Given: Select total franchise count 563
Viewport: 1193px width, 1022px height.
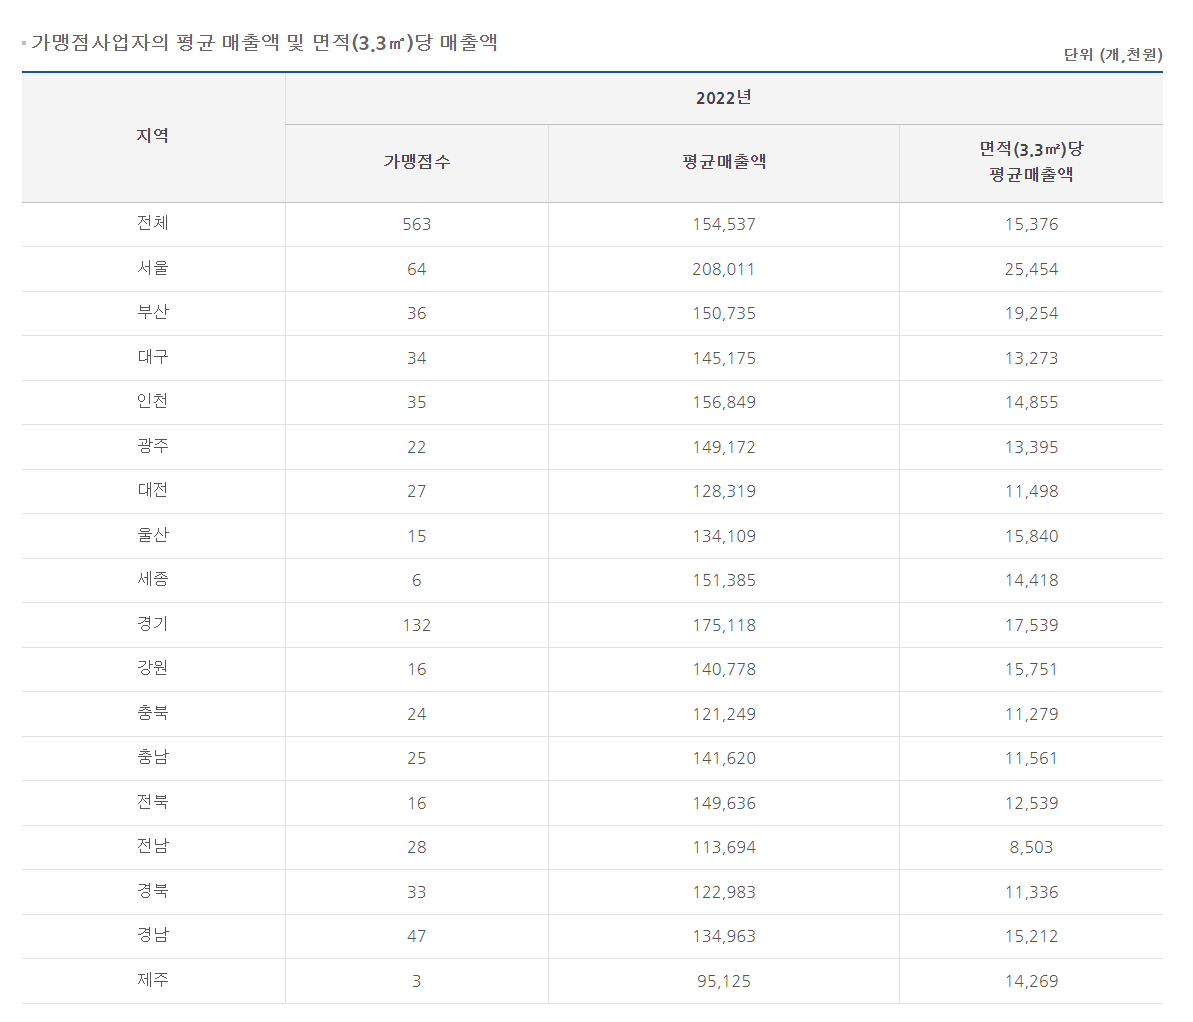Looking at the screenshot, I should coord(416,224).
